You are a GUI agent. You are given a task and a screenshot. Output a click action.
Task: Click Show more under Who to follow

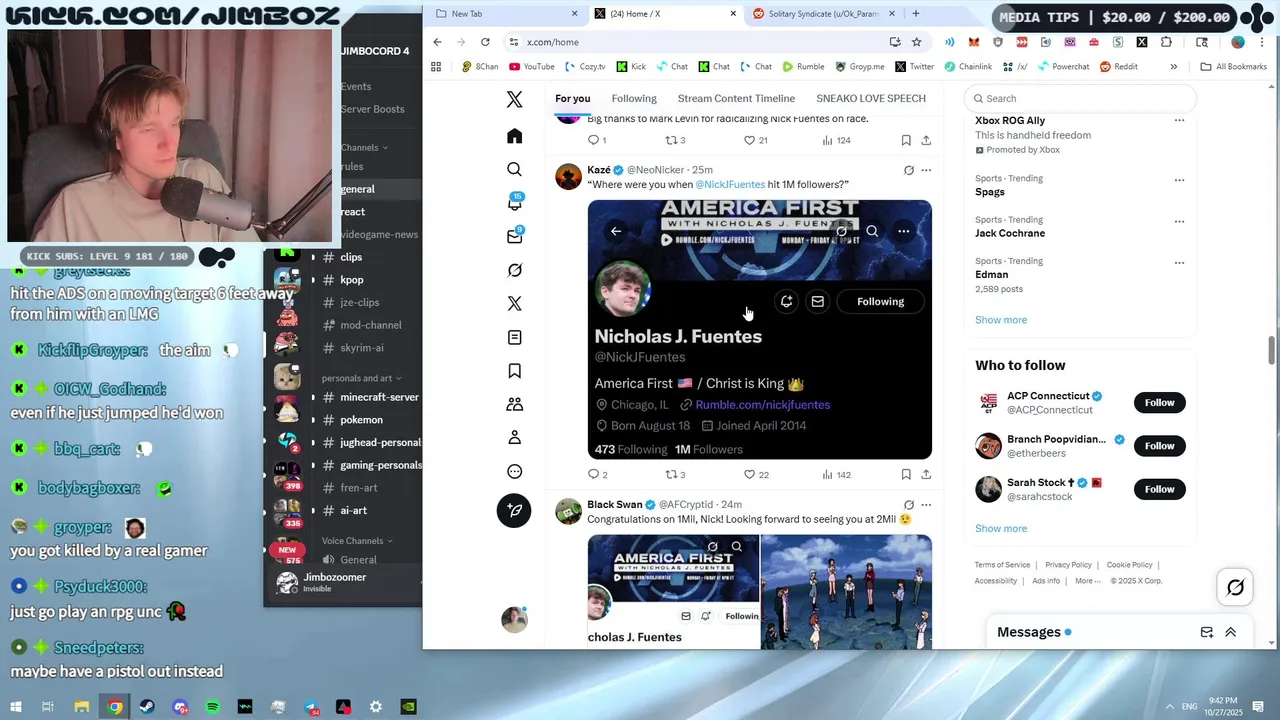coord(1001,529)
